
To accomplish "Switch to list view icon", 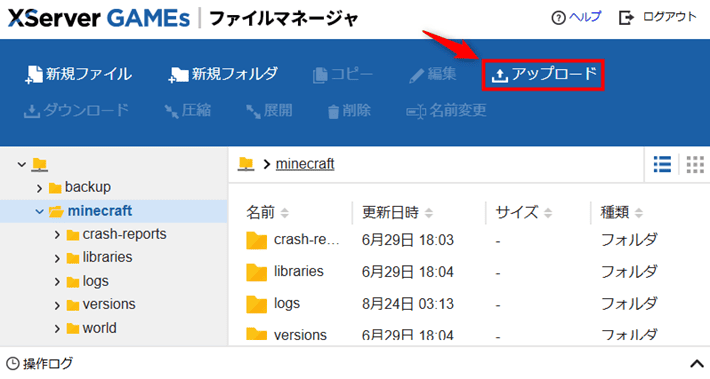I will tap(662, 164).
